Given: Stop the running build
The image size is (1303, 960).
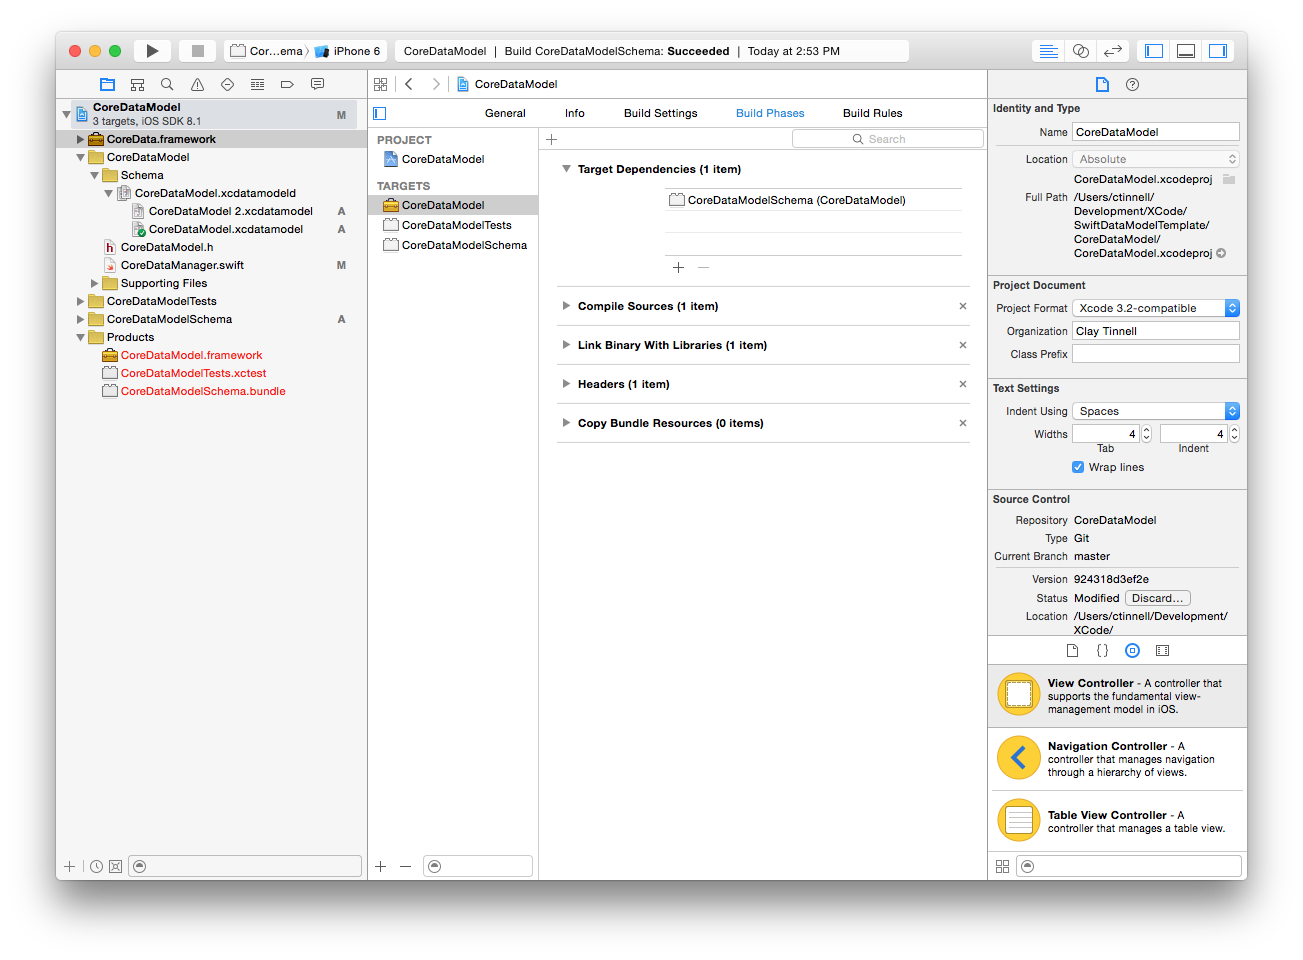Looking at the screenshot, I should (198, 51).
